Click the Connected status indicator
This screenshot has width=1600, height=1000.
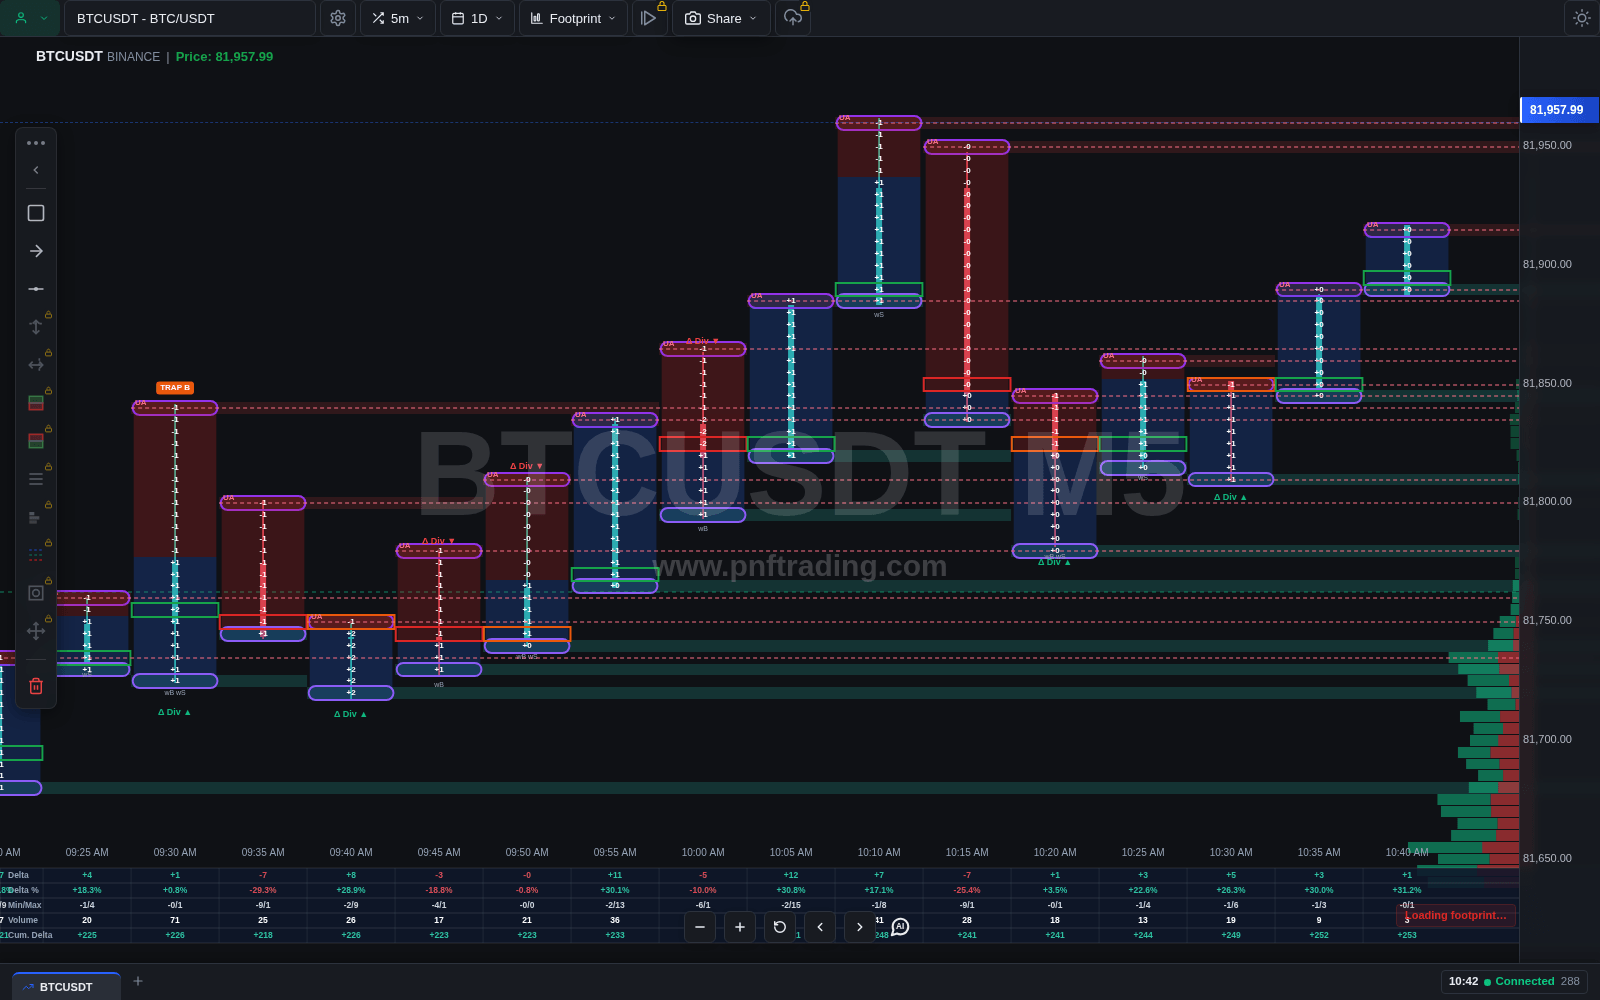(1519, 981)
